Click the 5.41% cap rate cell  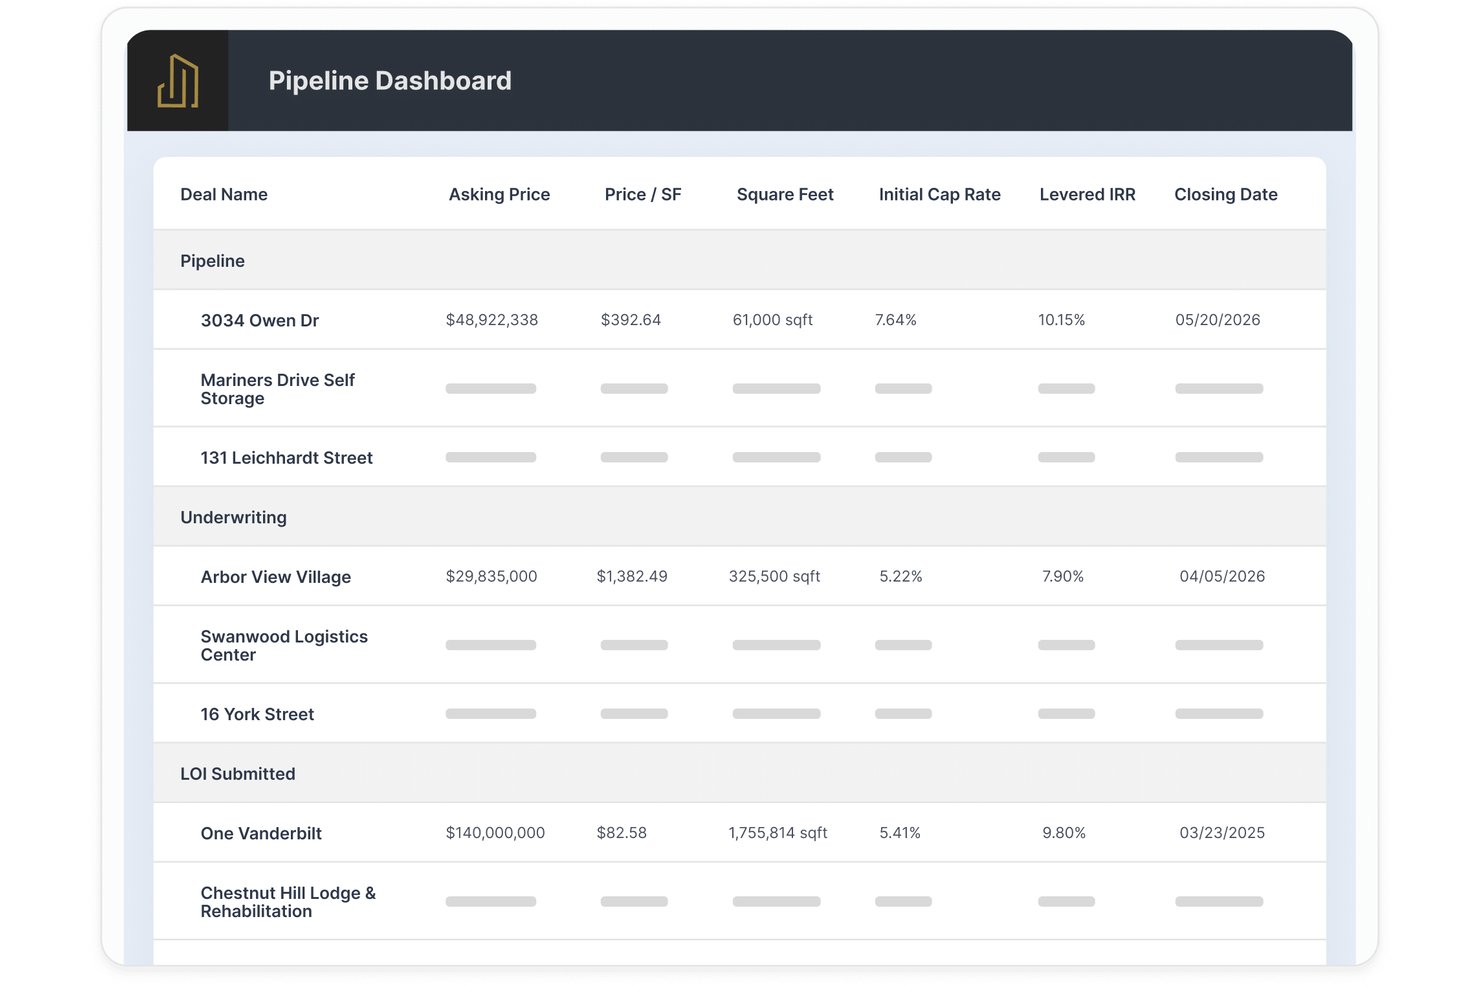[x=900, y=833]
